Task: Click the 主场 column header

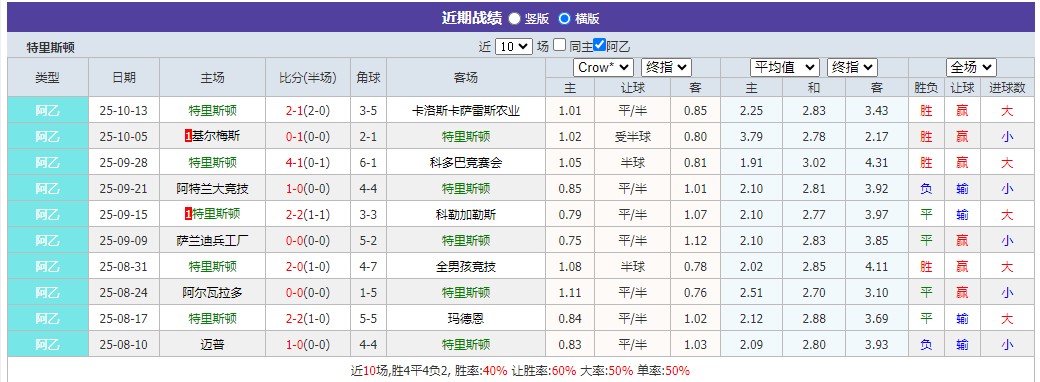Action: click(x=213, y=77)
